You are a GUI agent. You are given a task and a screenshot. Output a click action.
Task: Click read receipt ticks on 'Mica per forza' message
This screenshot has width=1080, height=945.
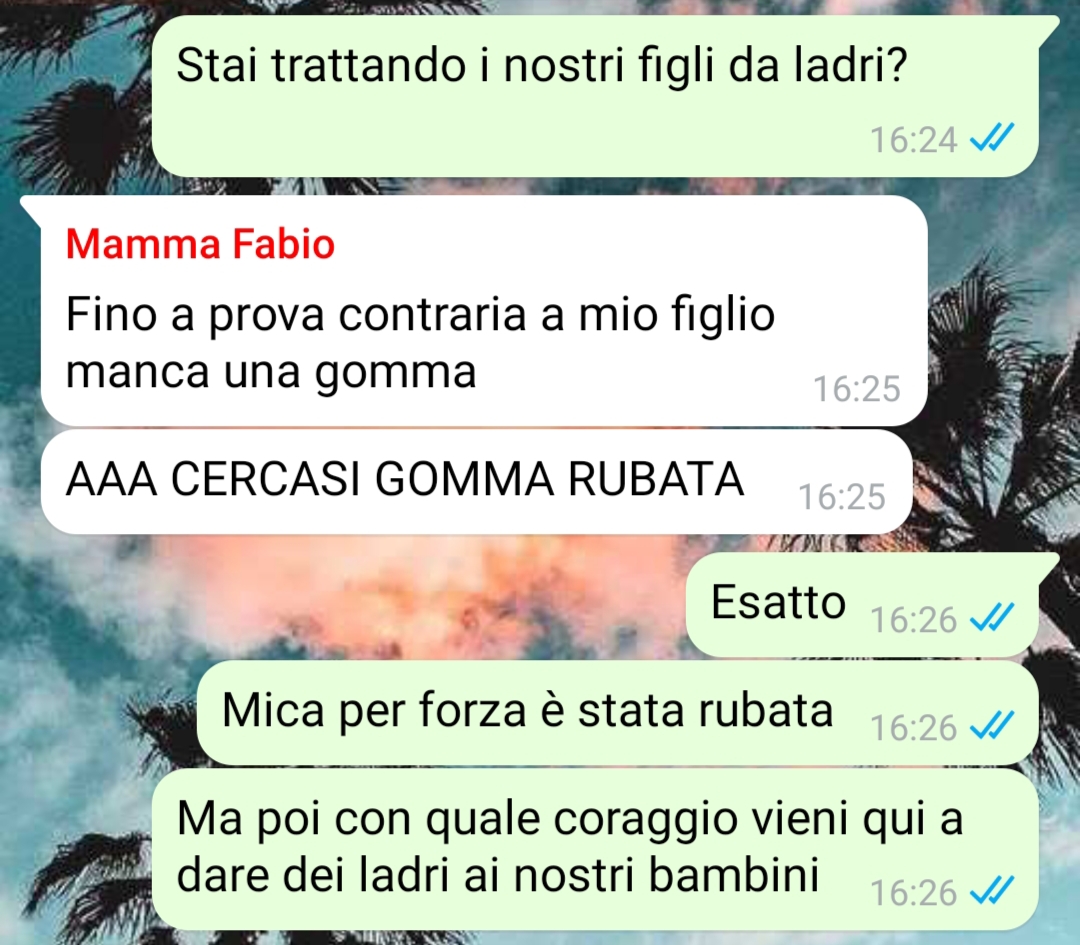(992, 726)
